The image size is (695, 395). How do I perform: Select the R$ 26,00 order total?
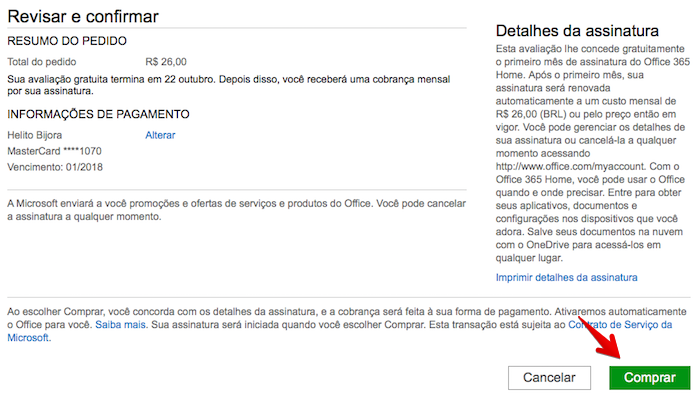tap(166, 62)
